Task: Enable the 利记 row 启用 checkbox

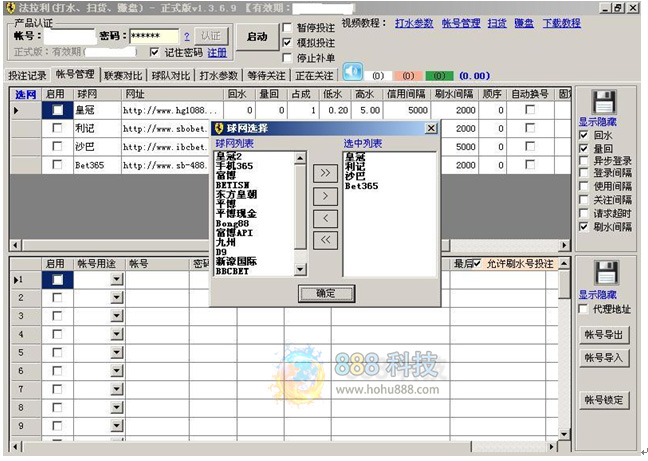Action: [57, 128]
